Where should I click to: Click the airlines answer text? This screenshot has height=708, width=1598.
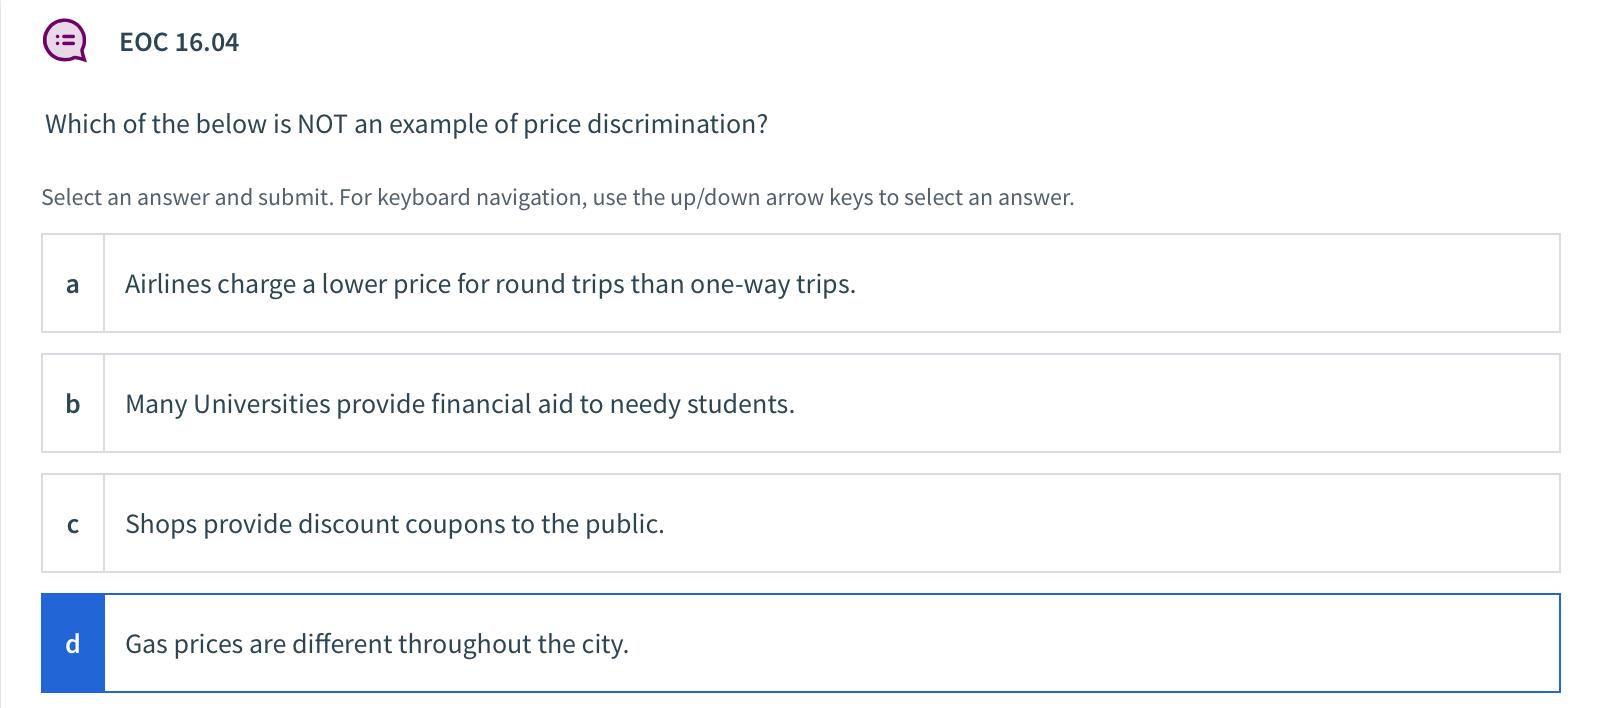coord(489,283)
